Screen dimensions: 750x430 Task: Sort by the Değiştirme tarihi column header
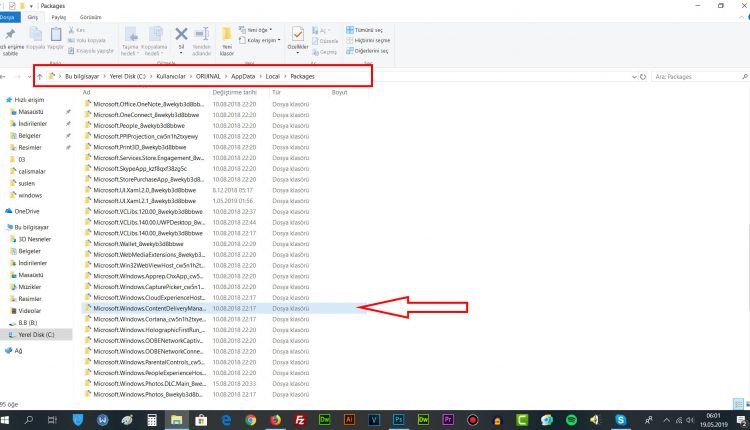pyautogui.click(x=234, y=92)
